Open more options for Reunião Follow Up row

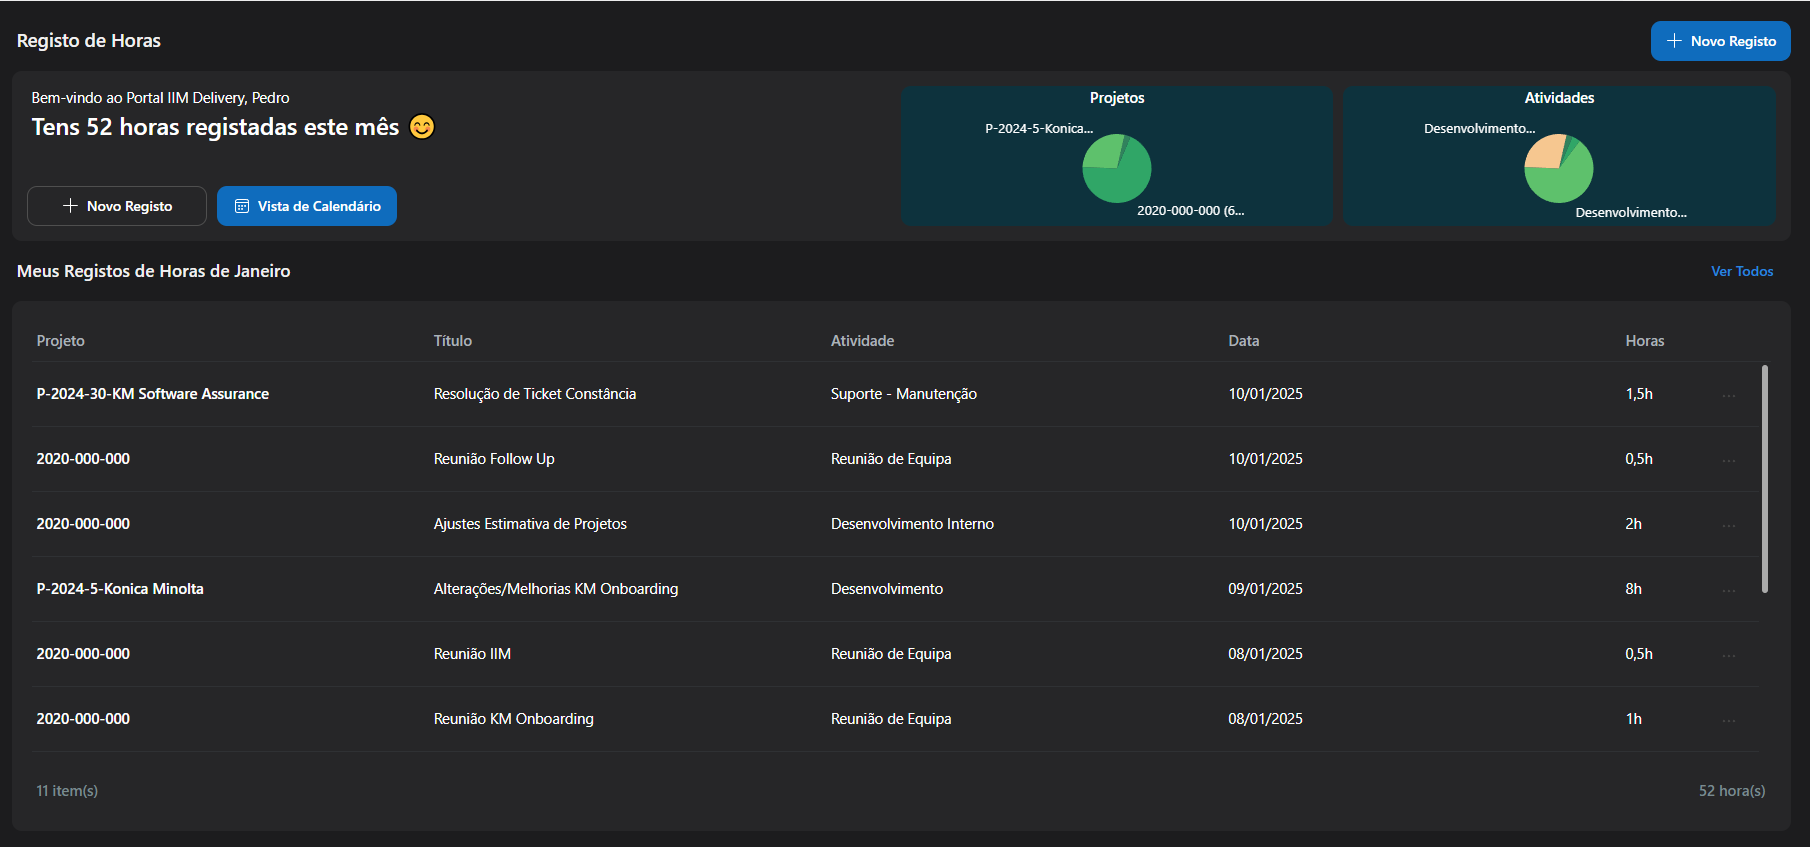coord(1728,460)
